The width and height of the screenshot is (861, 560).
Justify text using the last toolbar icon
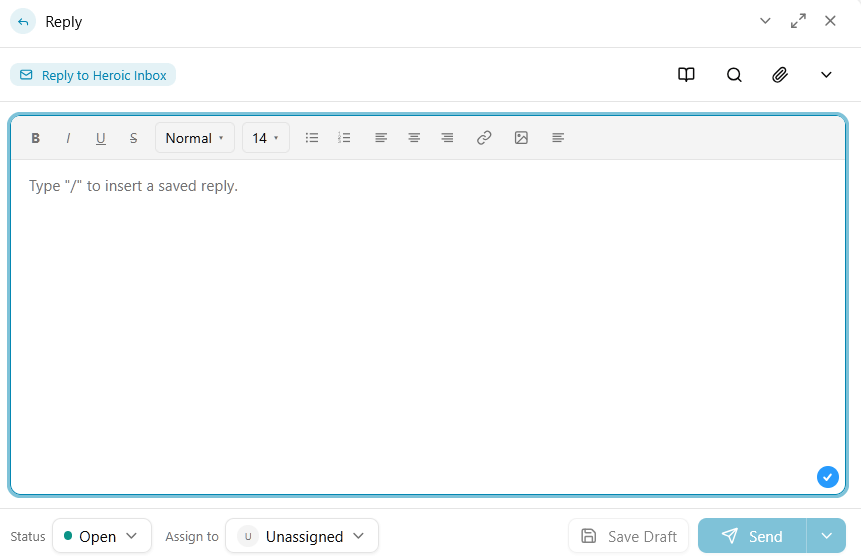click(558, 138)
